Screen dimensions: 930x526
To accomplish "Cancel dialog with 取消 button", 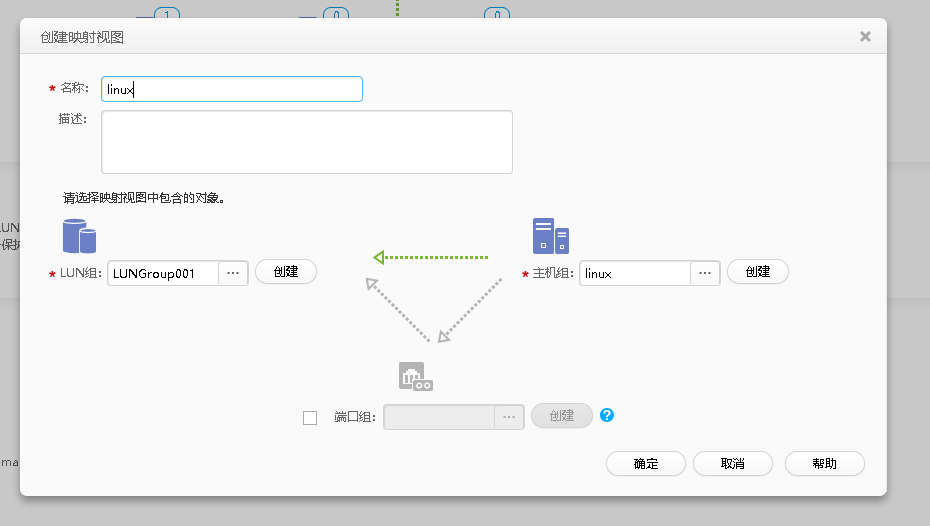I will [x=732, y=464].
